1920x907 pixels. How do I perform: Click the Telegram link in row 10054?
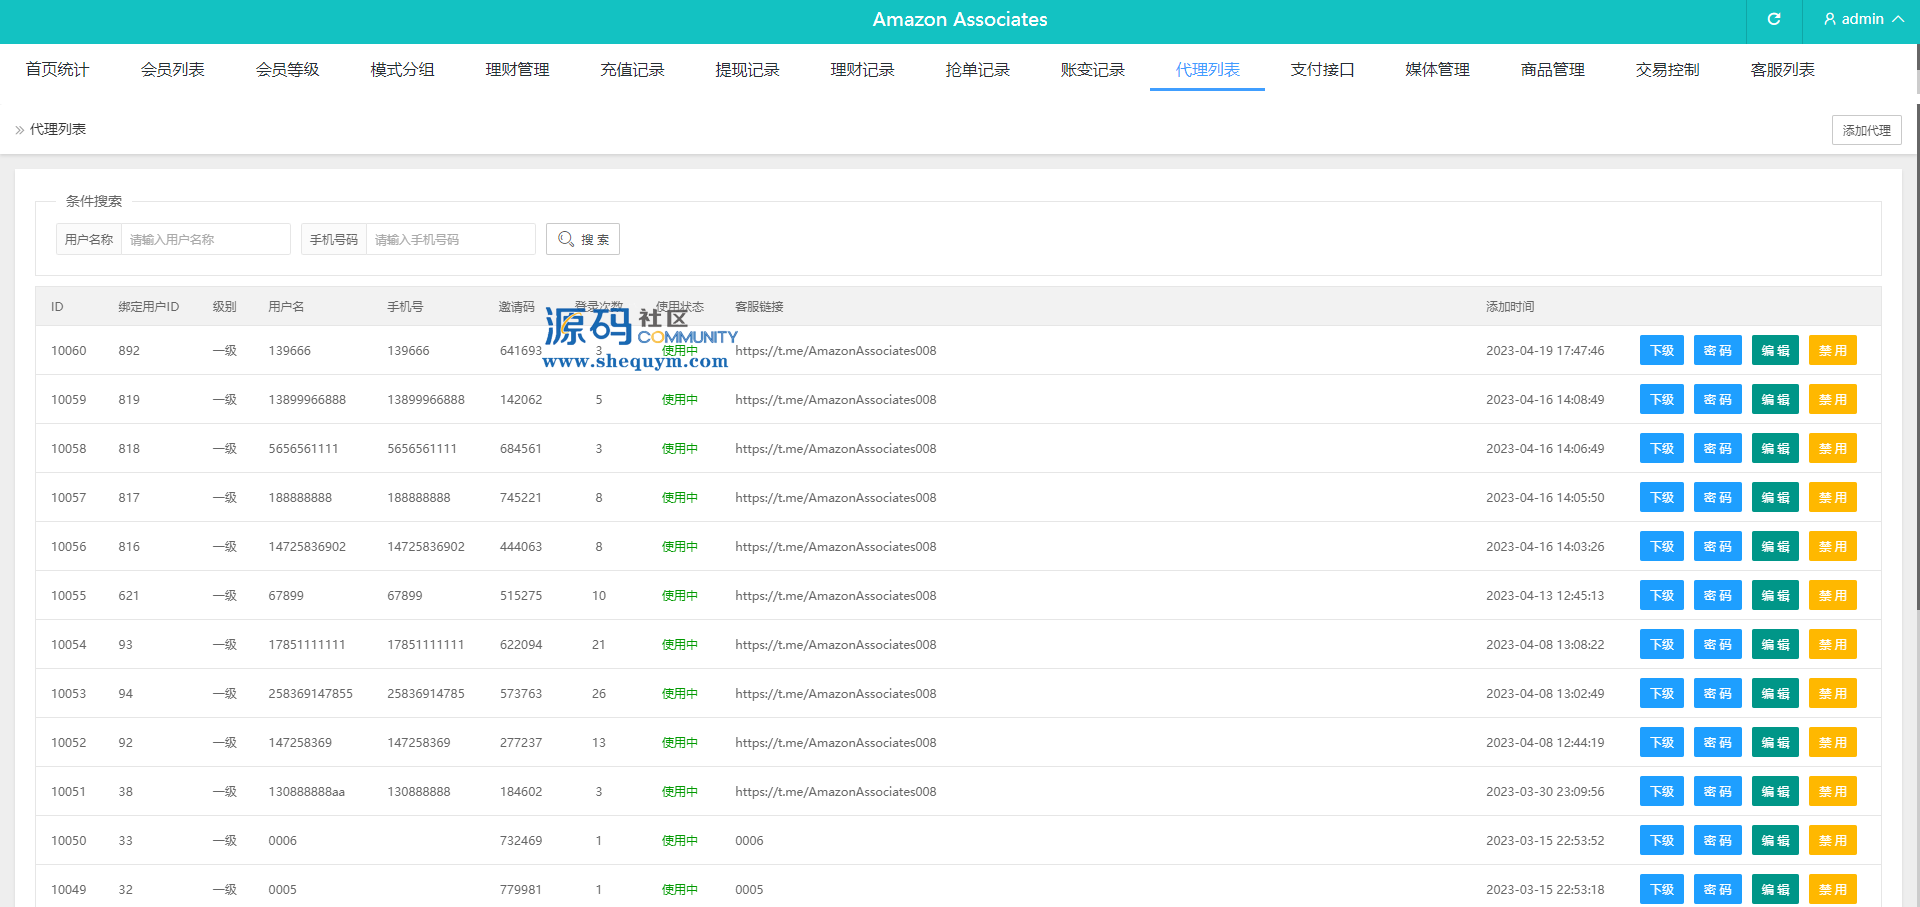click(835, 644)
